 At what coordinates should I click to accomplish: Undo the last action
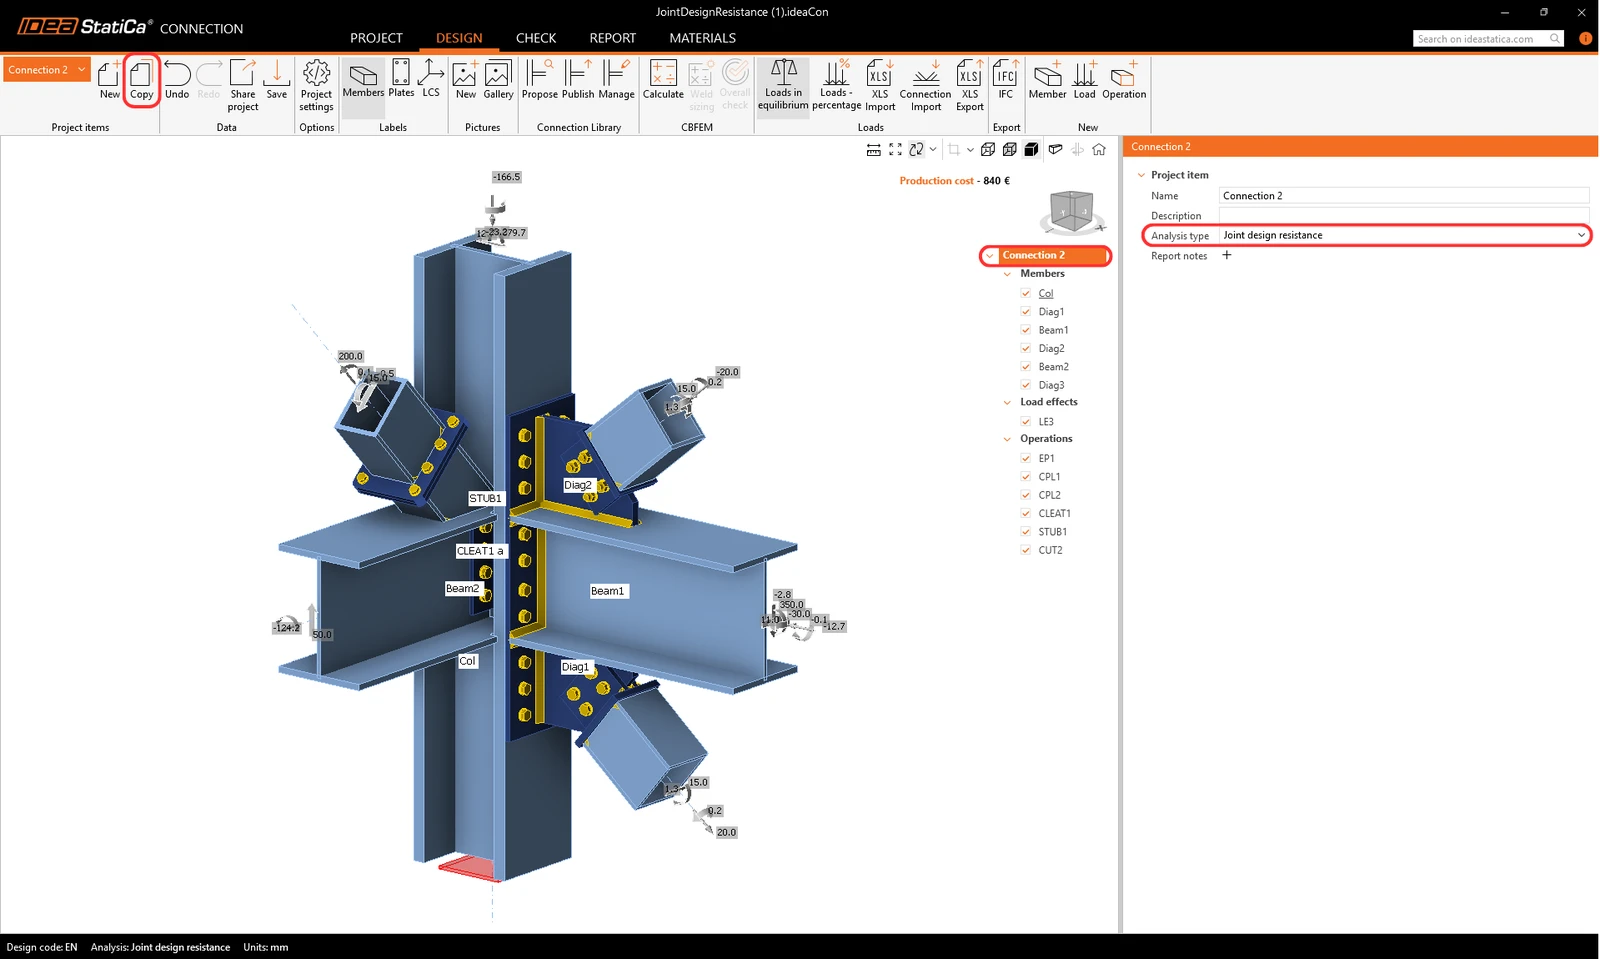[x=177, y=80]
